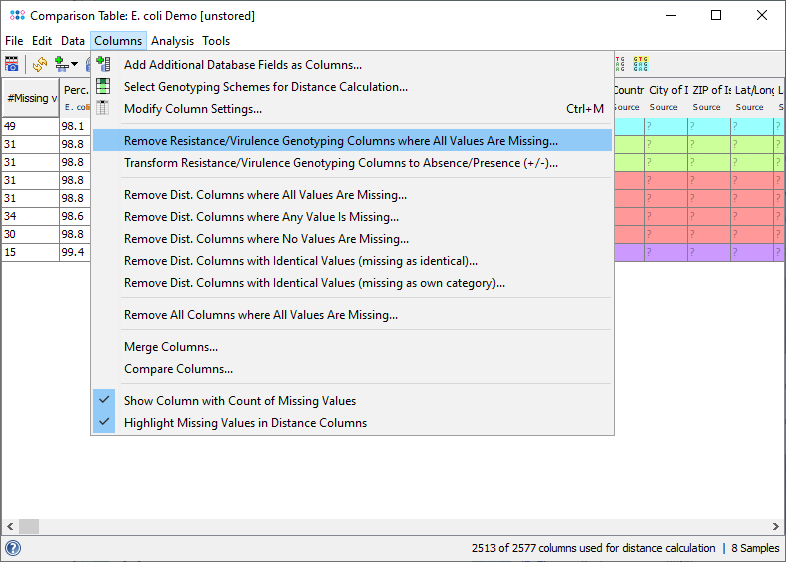Open dropdown arrow next to add-column icon
Image resolution: width=786 pixels, height=562 pixels.
tap(75, 65)
